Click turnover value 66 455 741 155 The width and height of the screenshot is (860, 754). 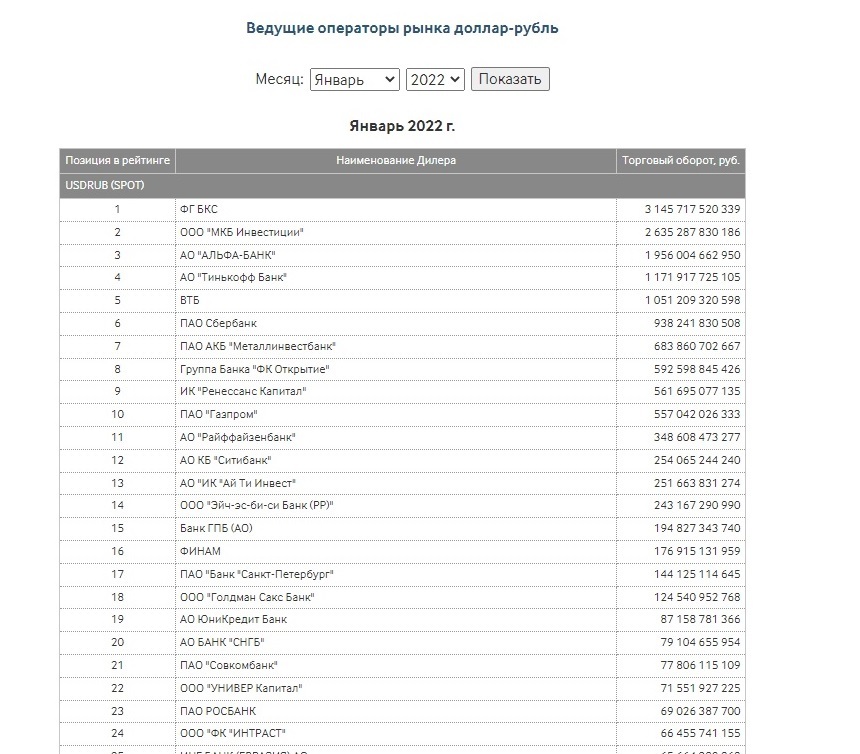(x=700, y=734)
